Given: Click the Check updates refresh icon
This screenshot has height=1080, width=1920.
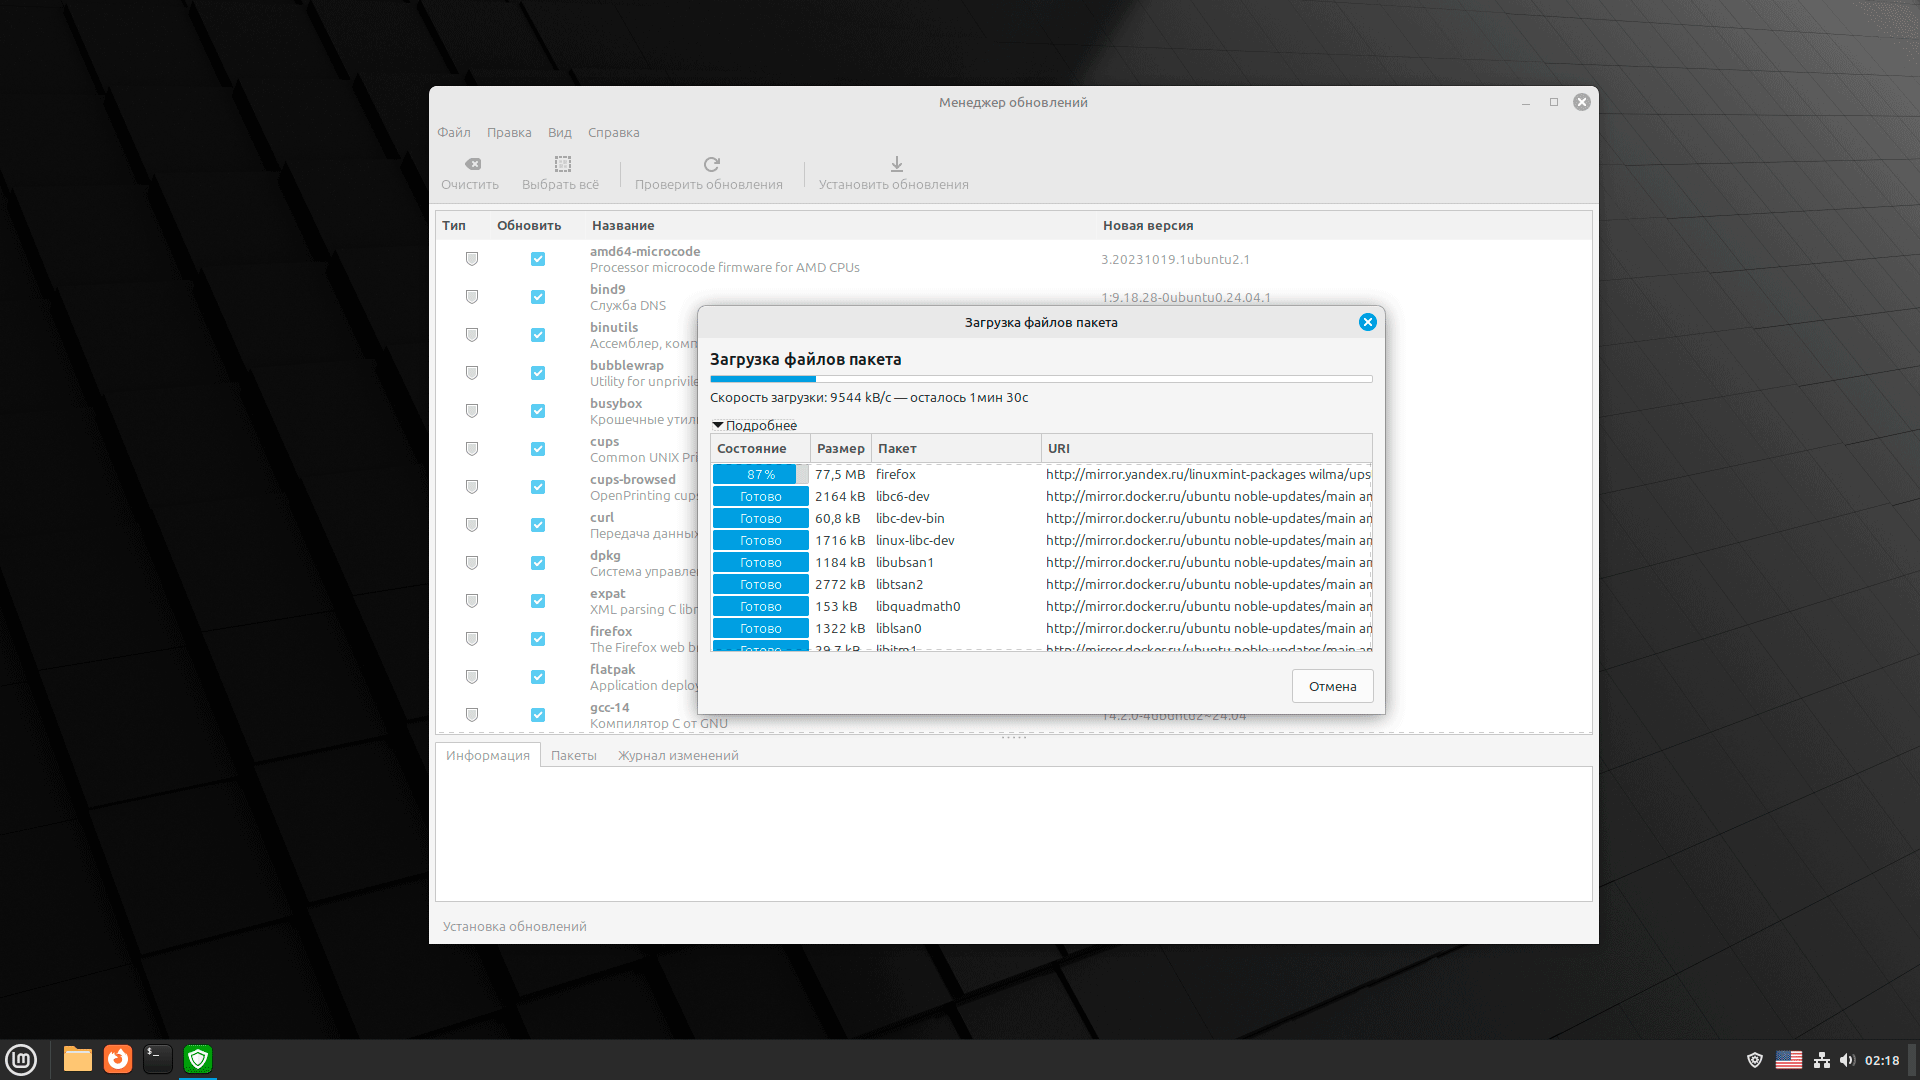Looking at the screenshot, I should click(711, 164).
